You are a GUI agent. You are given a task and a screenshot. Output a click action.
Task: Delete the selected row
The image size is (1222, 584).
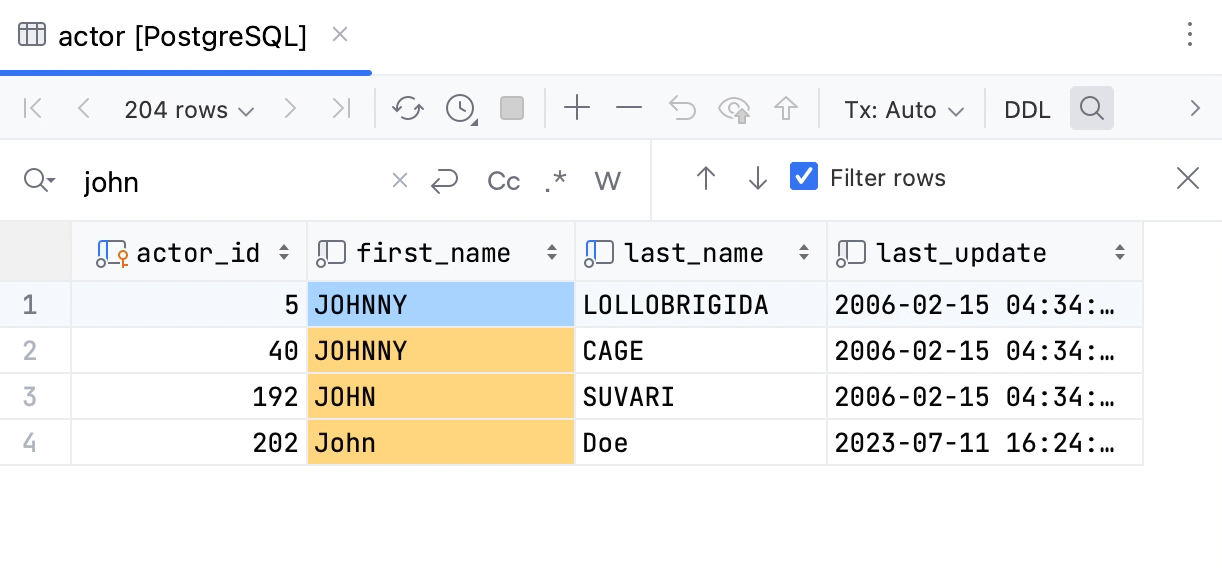[x=629, y=109]
